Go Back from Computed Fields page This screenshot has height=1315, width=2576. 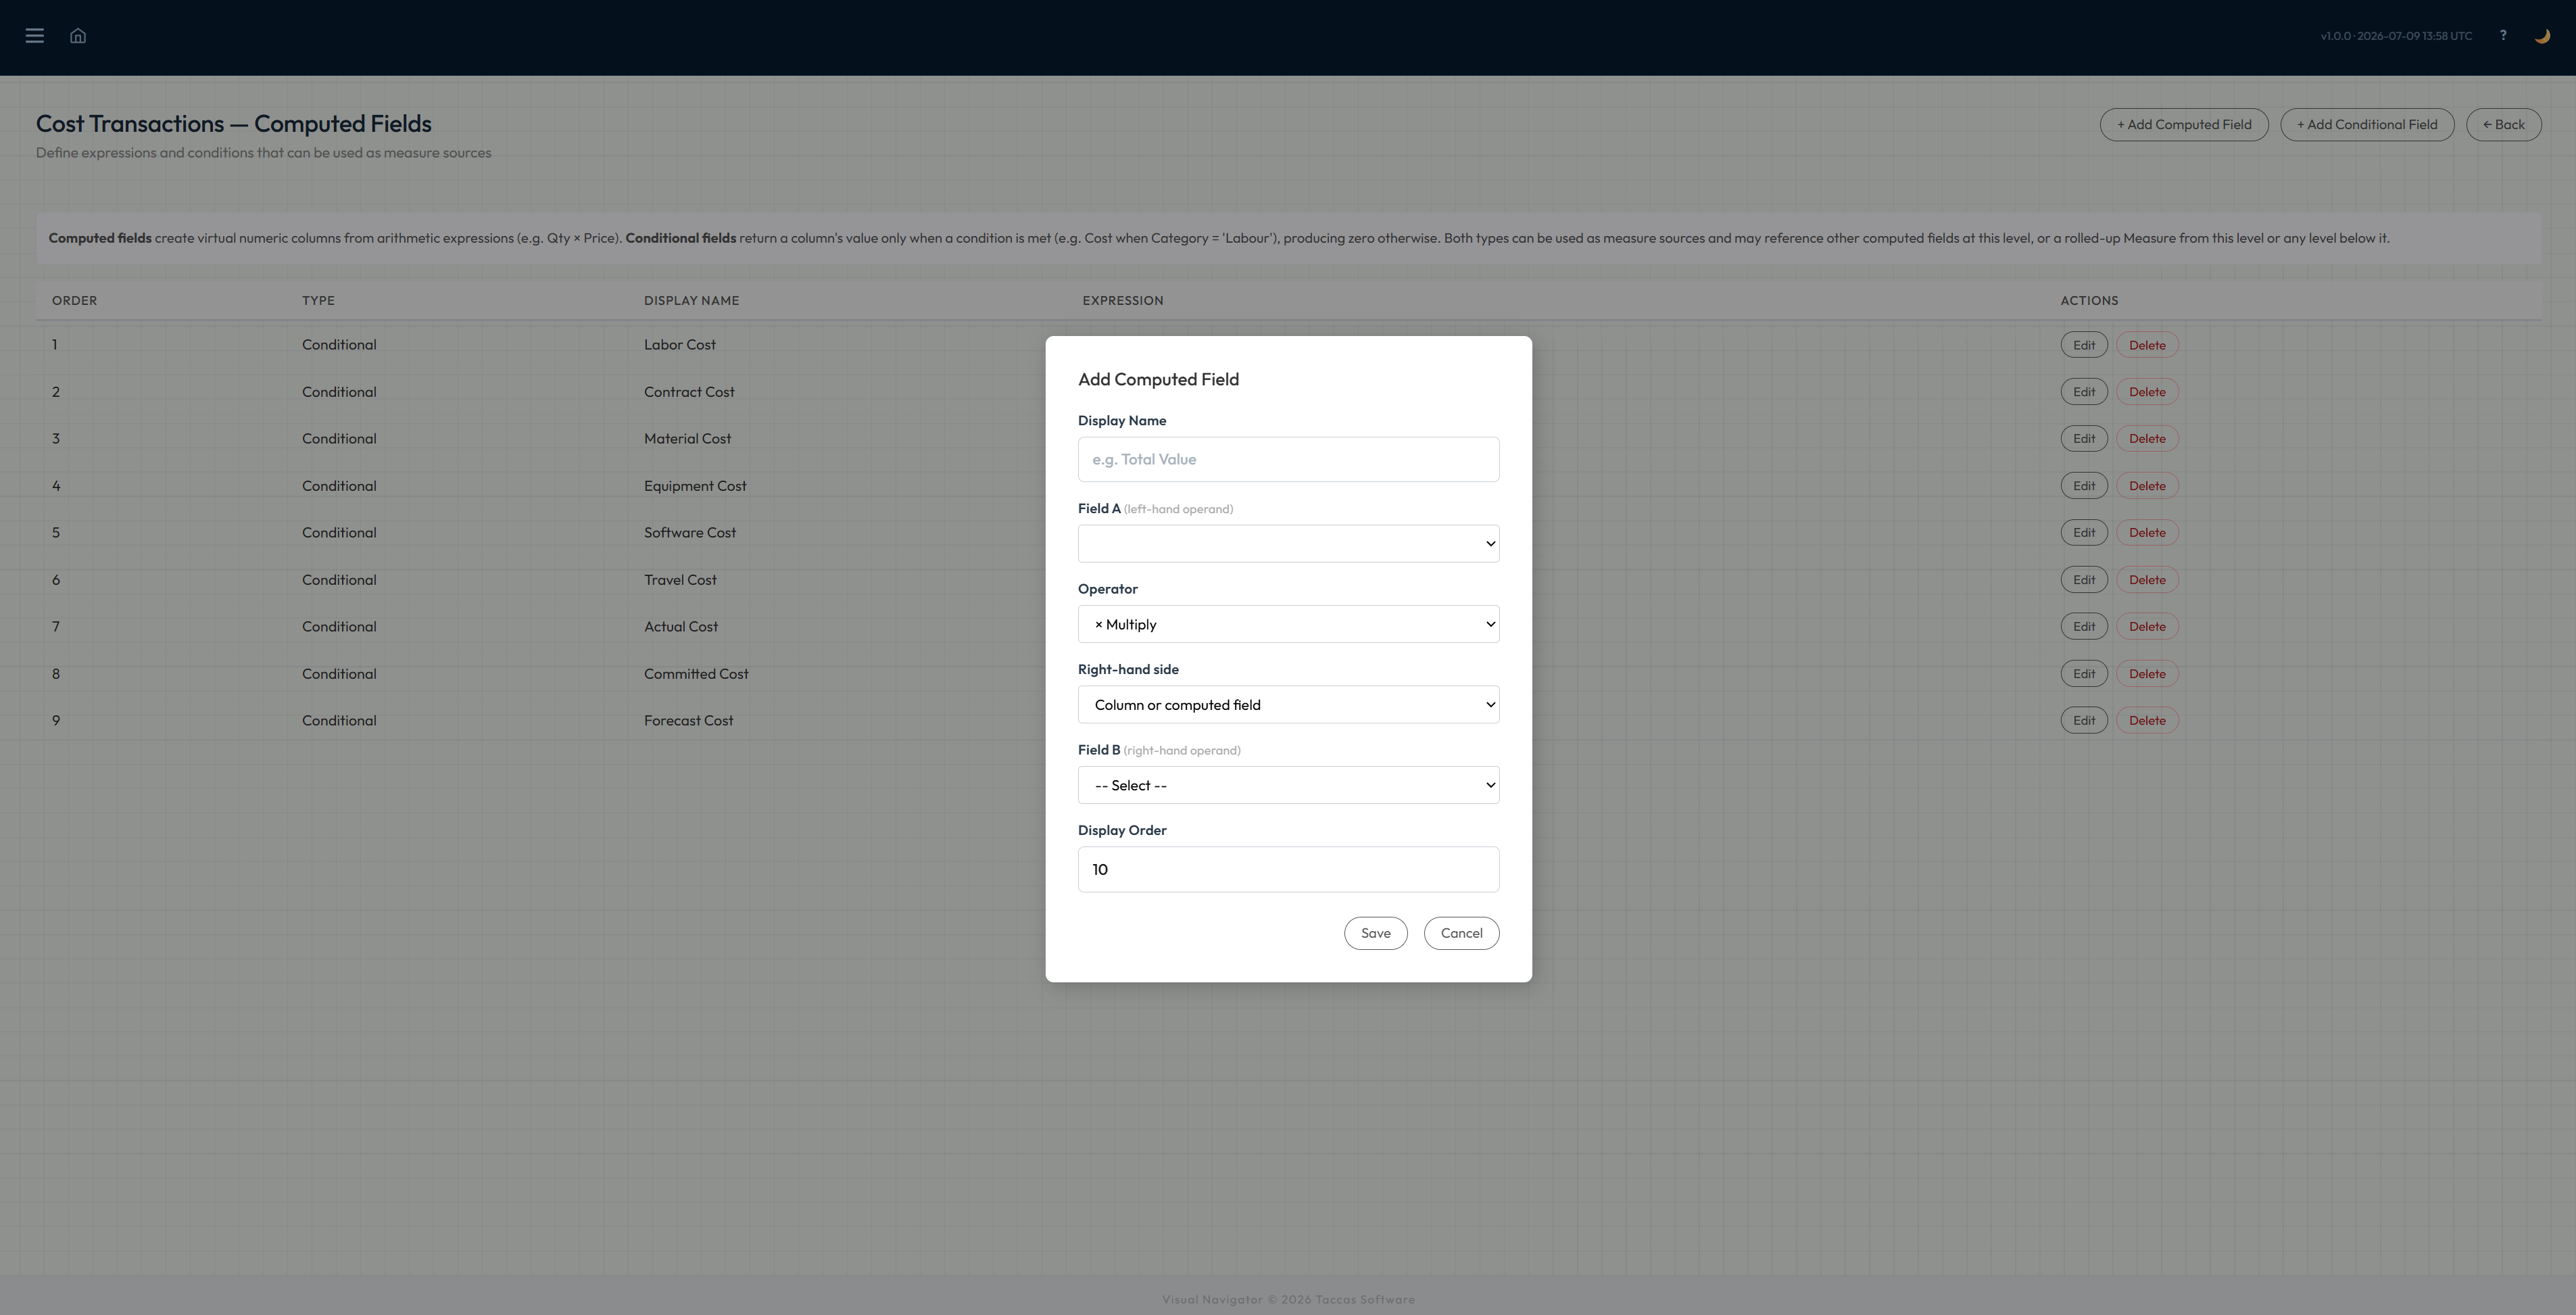(2503, 125)
